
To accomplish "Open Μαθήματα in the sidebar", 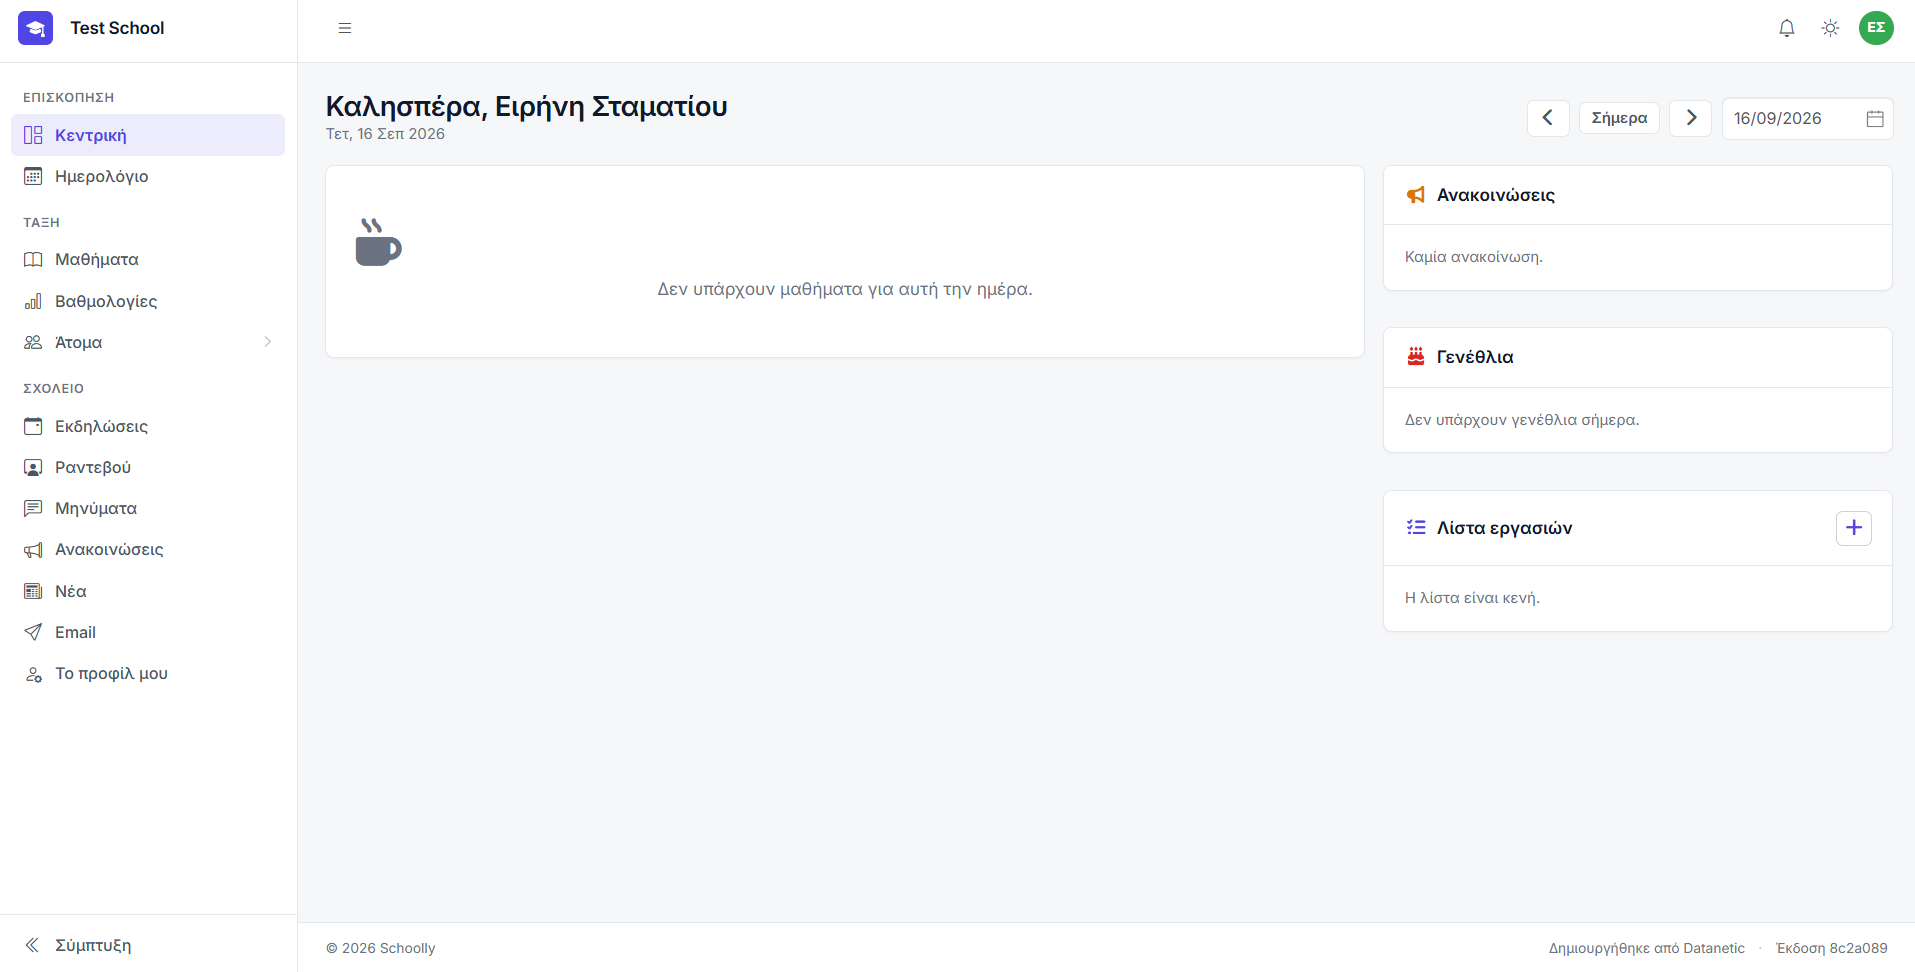I will [x=148, y=259].
